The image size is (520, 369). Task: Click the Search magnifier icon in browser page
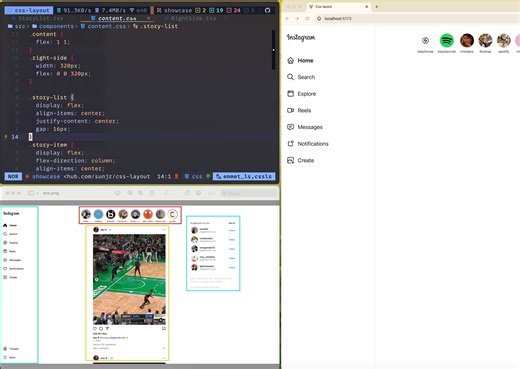click(291, 77)
